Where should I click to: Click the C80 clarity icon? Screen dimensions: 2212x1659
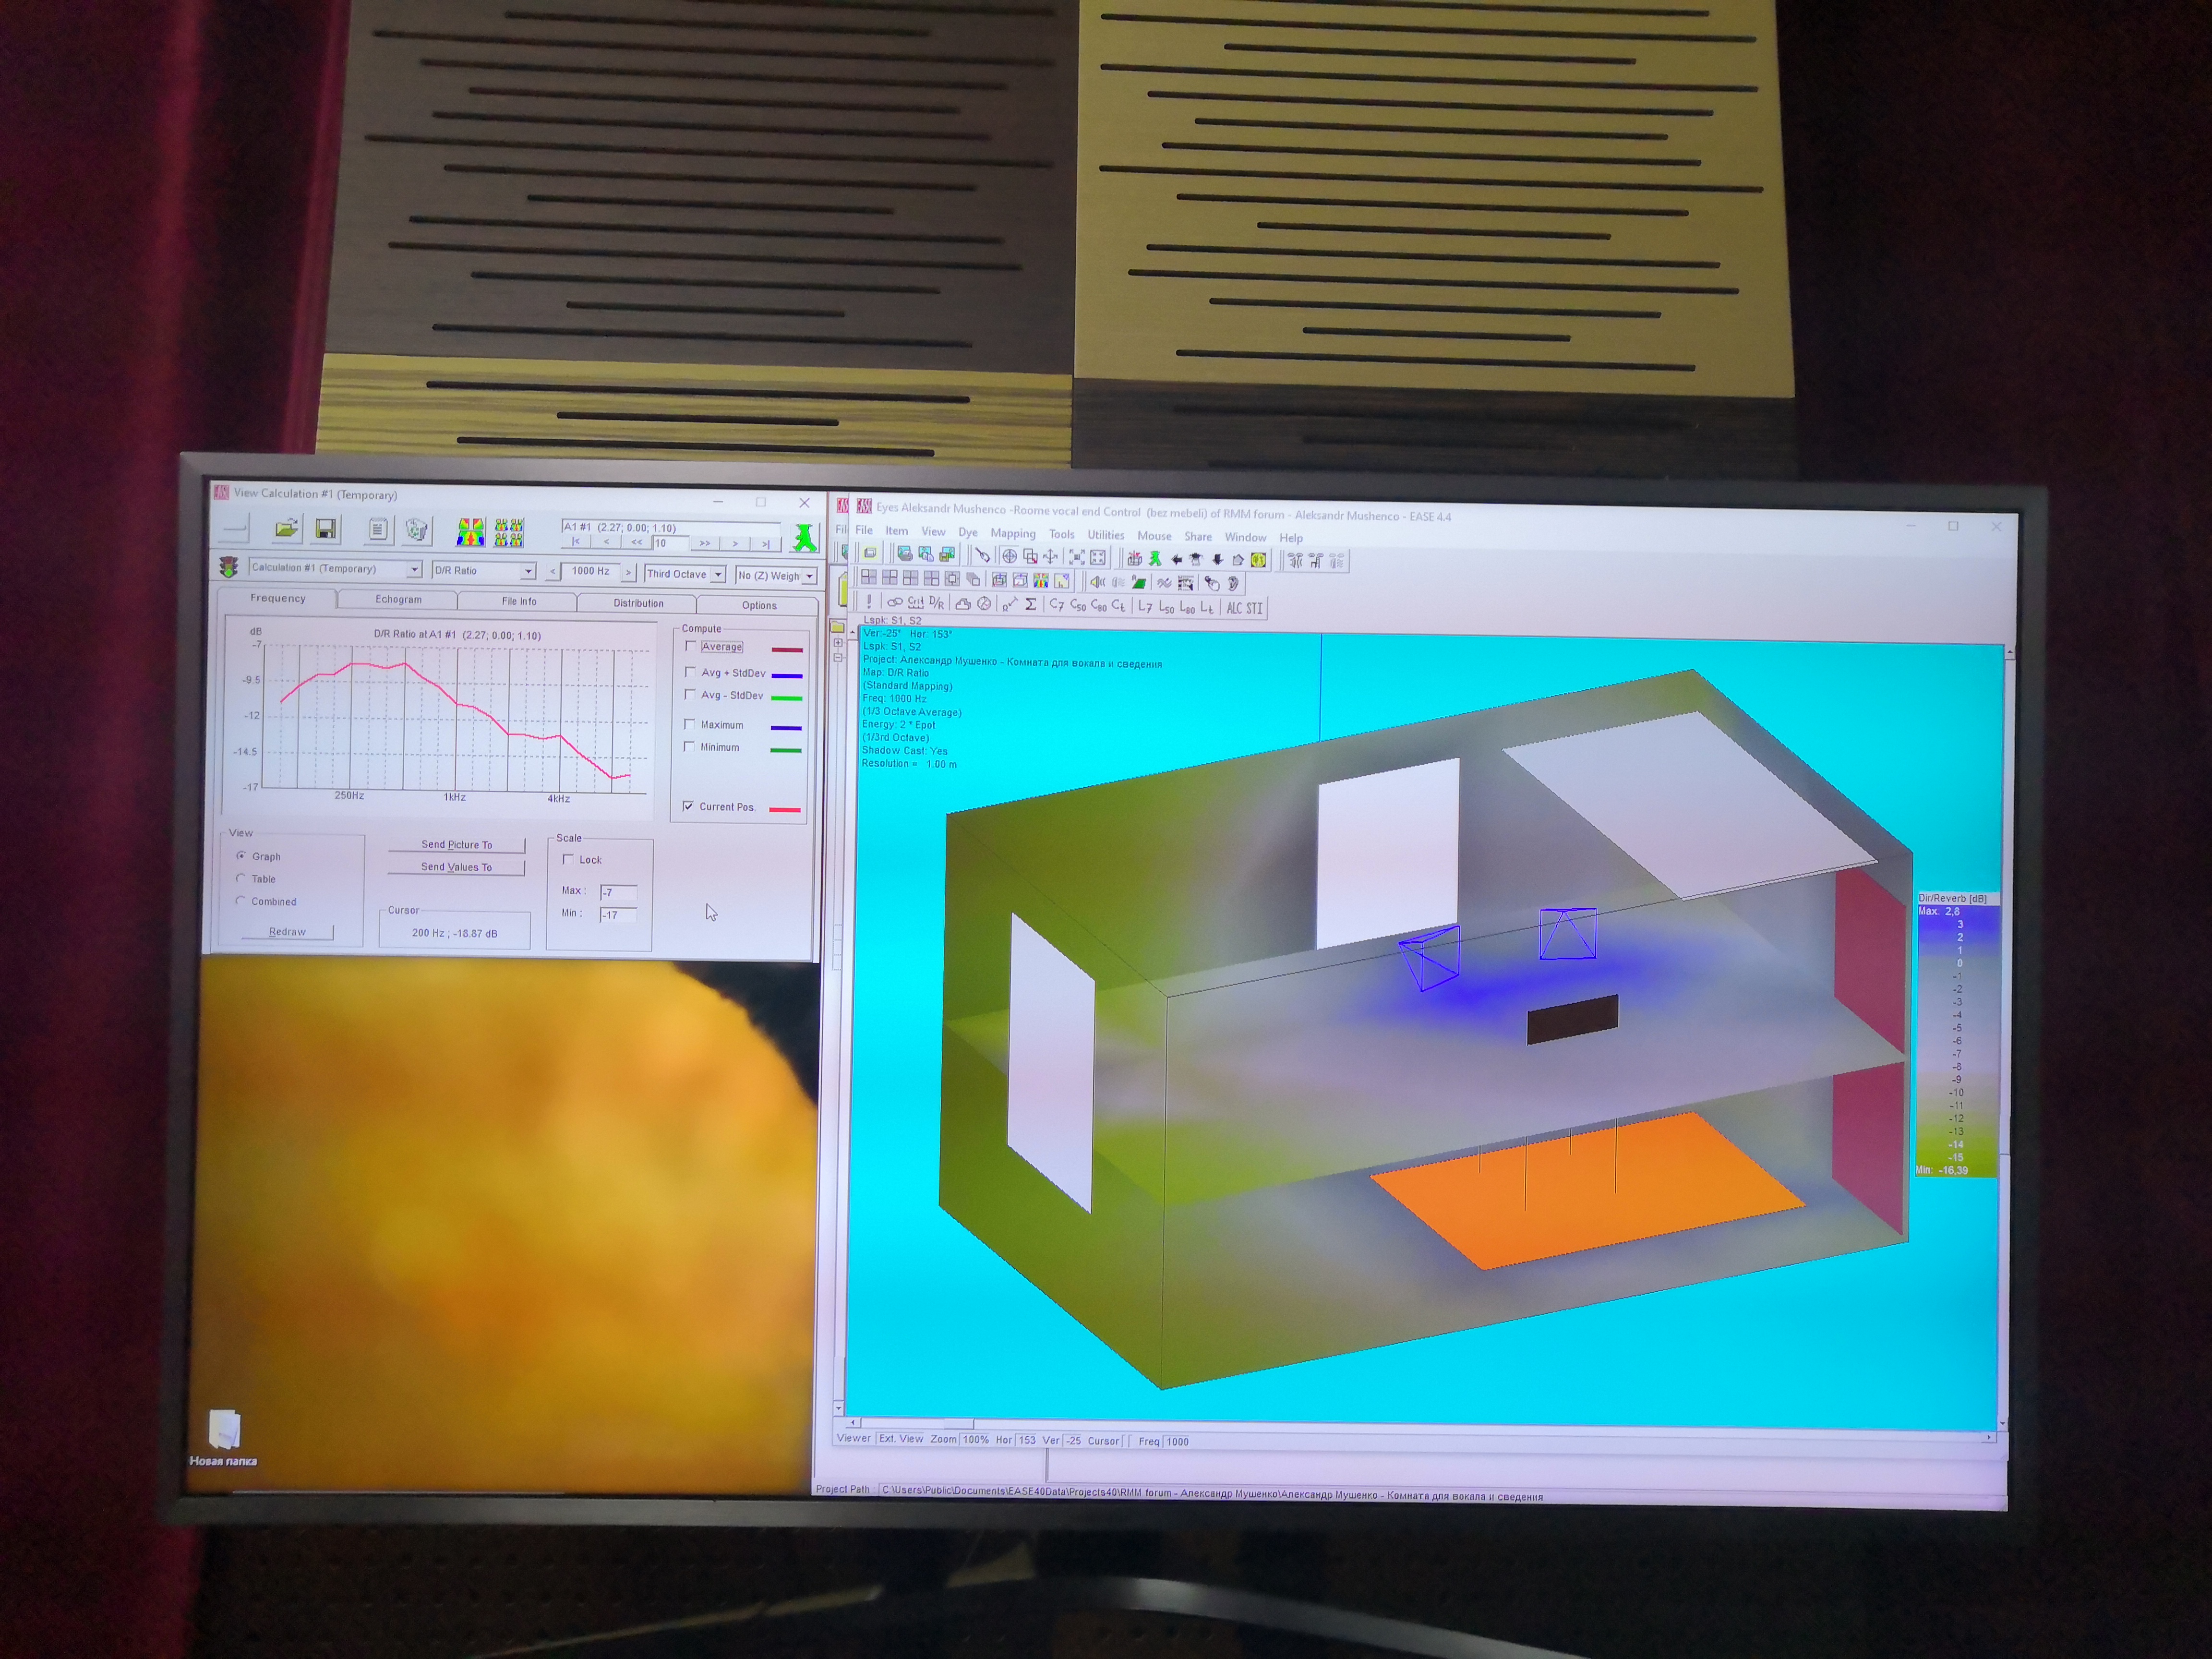click(1099, 606)
